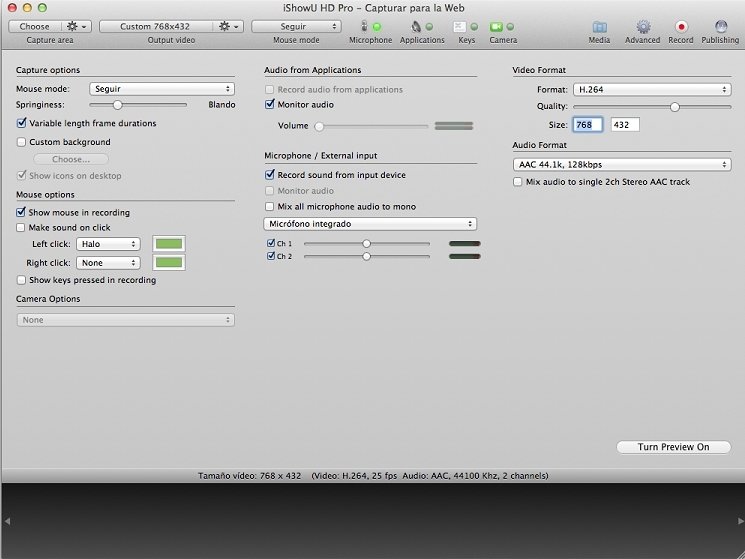
Task: Click the left preview scroll arrow
Action: click(7, 521)
